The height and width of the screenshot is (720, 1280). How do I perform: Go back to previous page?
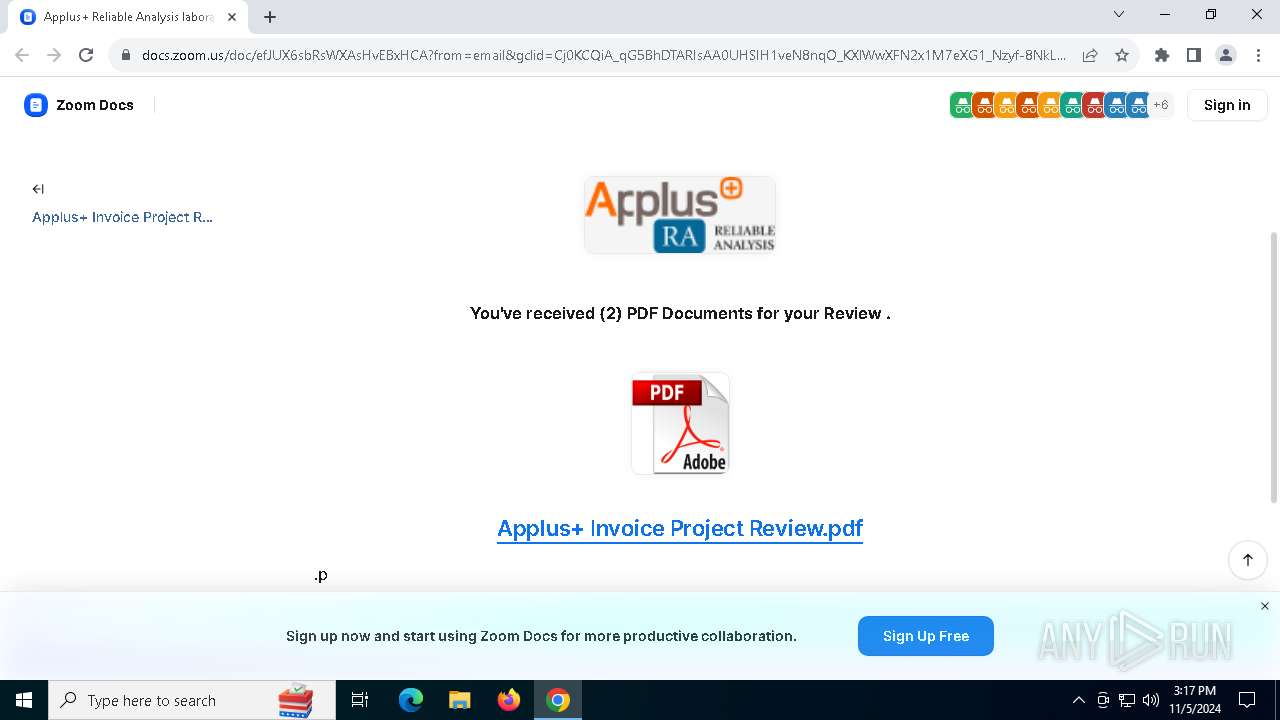pyautogui.click(x=22, y=55)
